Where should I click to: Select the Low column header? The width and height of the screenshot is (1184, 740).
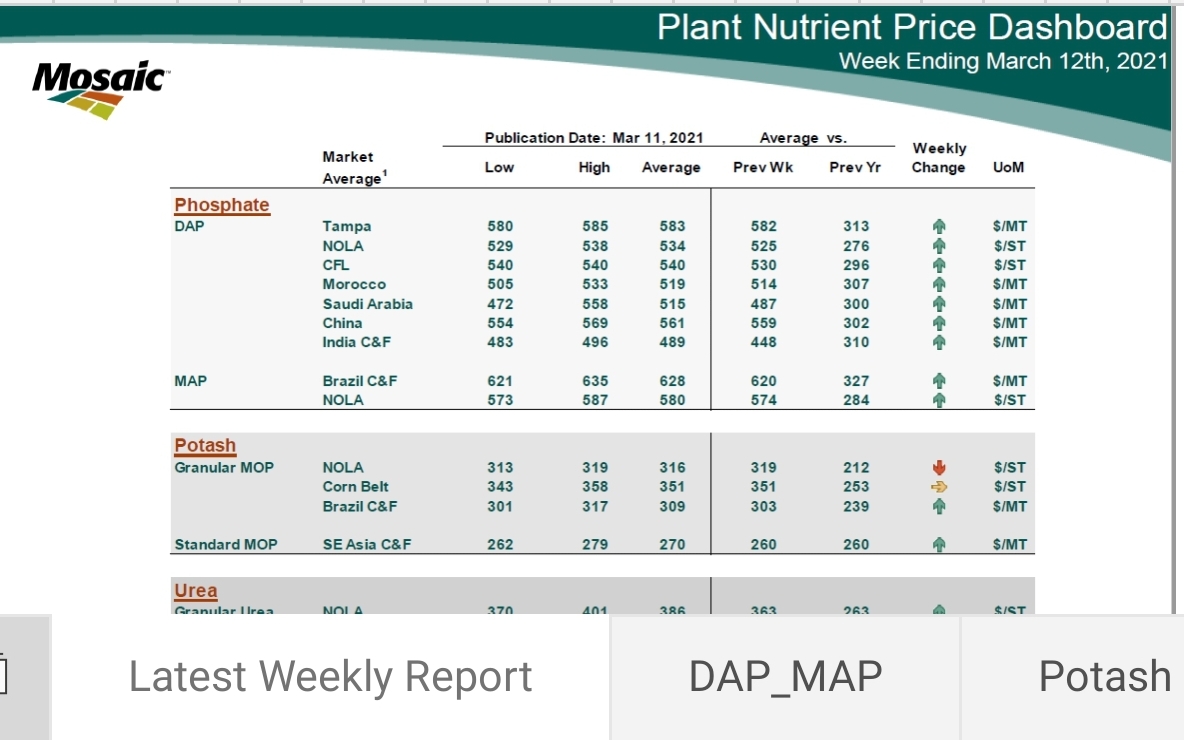(x=499, y=168)
